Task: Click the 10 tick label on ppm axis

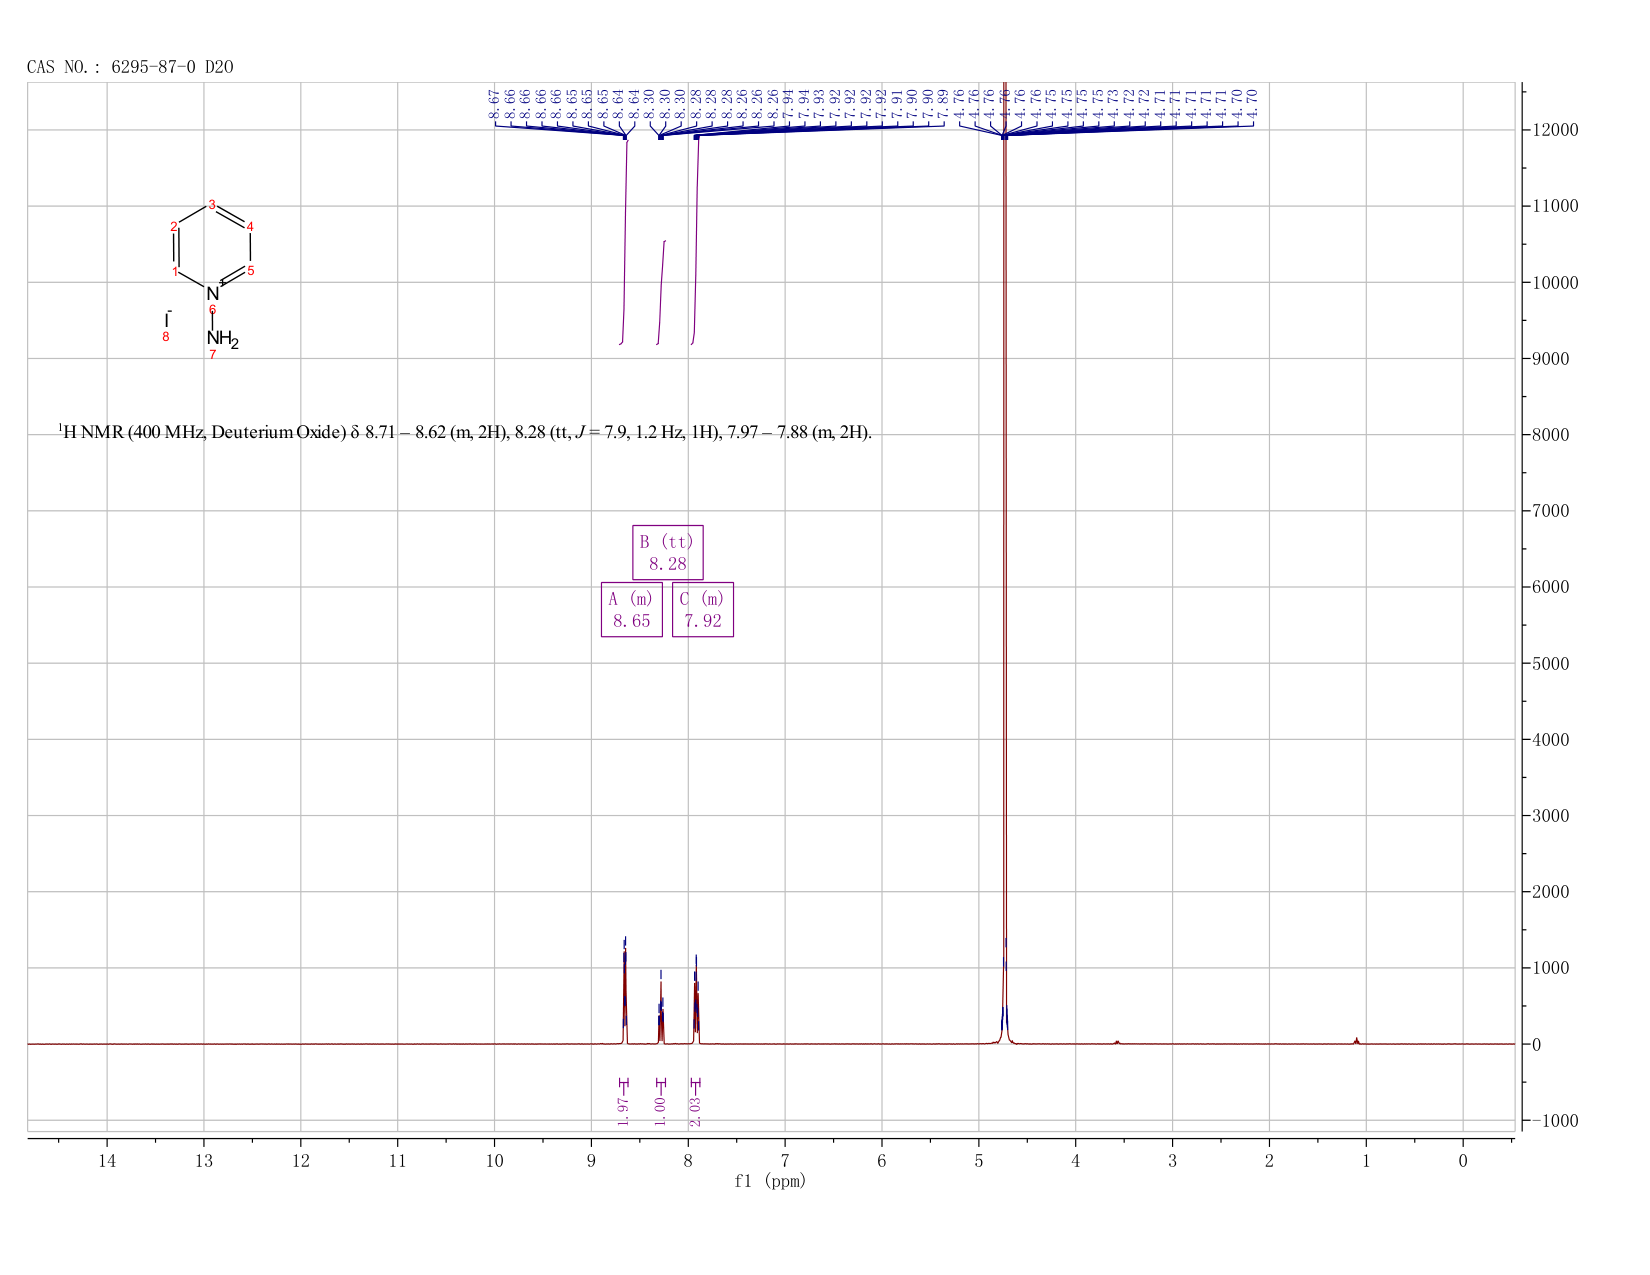Action: [x=494, y=1160]
